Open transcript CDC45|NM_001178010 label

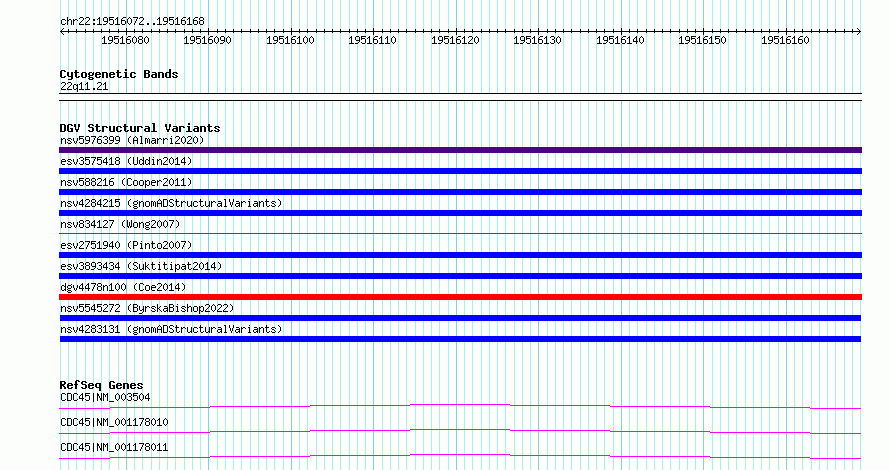(x=114, y=422)
